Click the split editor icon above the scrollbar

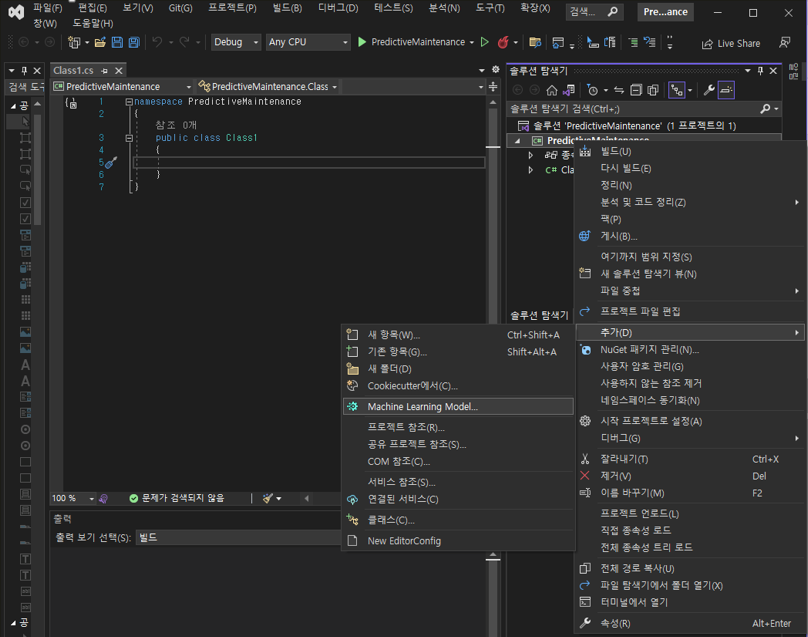tap(493, 87)
